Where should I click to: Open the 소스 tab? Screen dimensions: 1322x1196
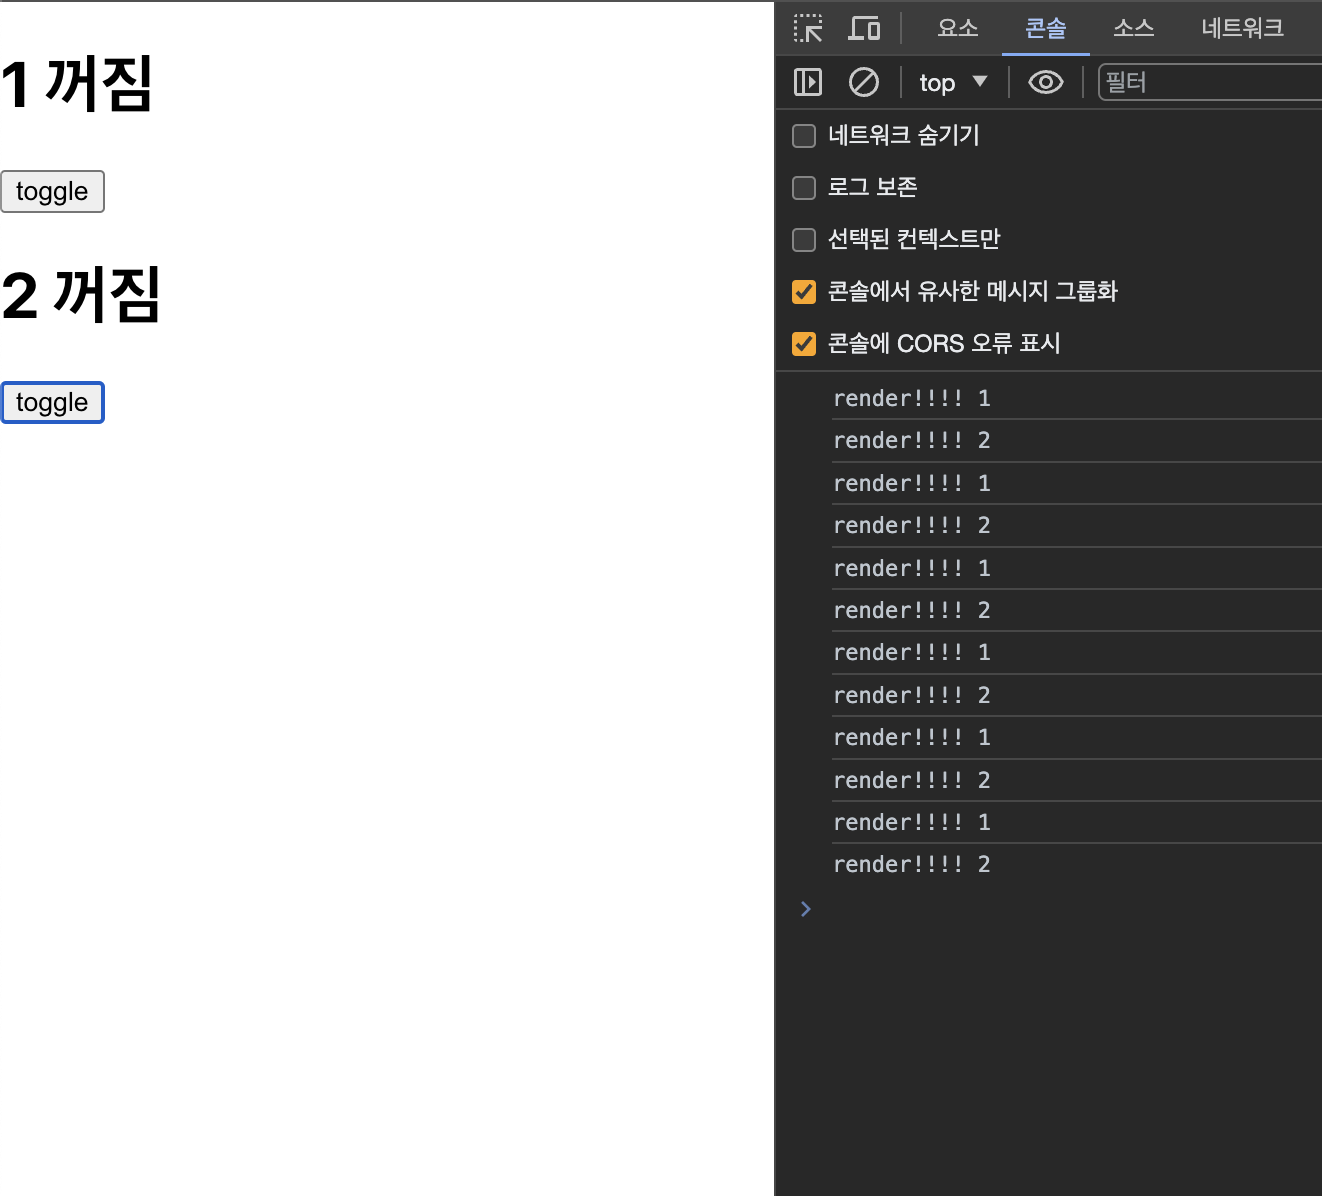(x=1133, y=29)
